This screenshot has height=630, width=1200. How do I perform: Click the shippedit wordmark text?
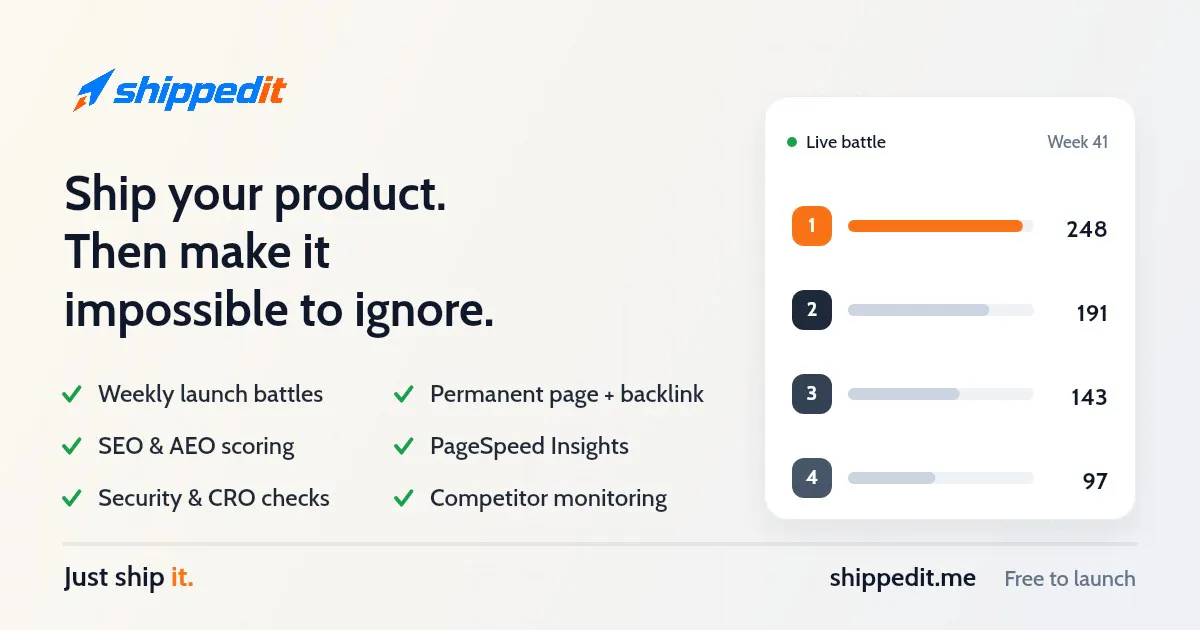pos(200,92)
